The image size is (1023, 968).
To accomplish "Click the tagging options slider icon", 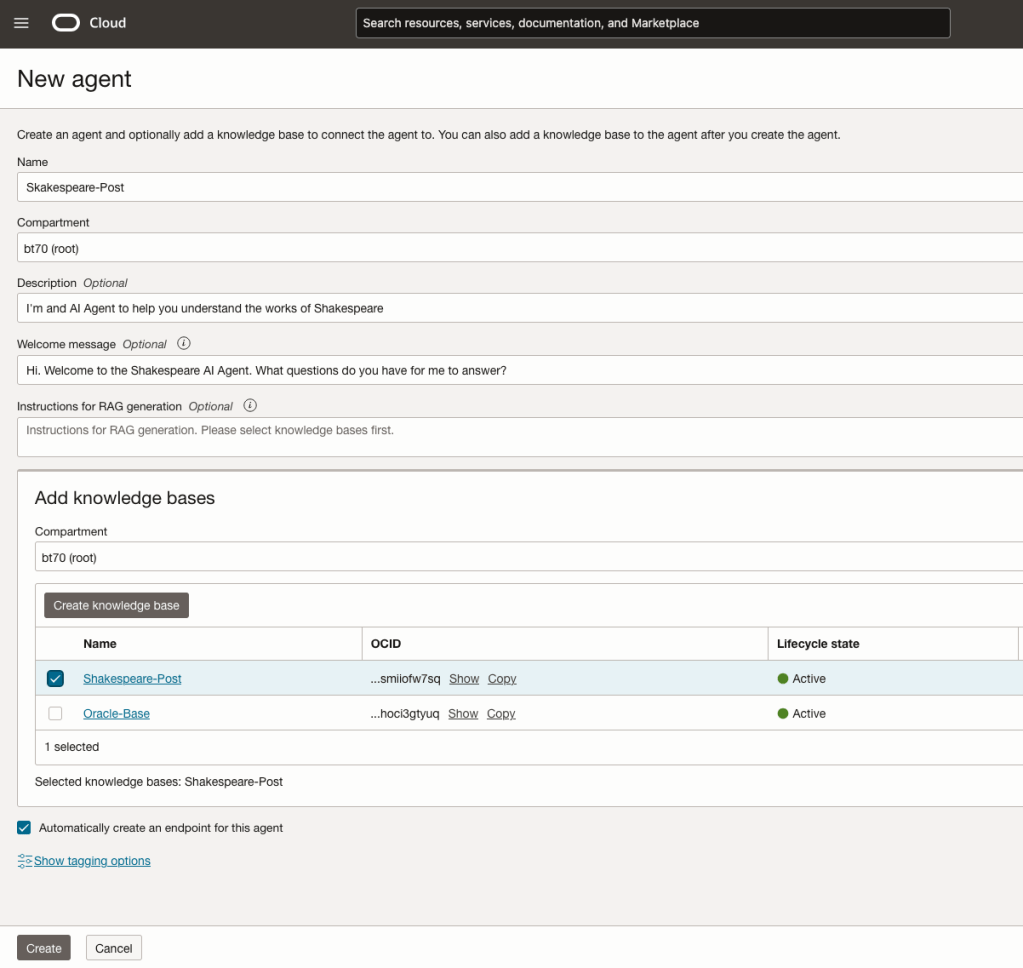I will [x=25, y=861].
